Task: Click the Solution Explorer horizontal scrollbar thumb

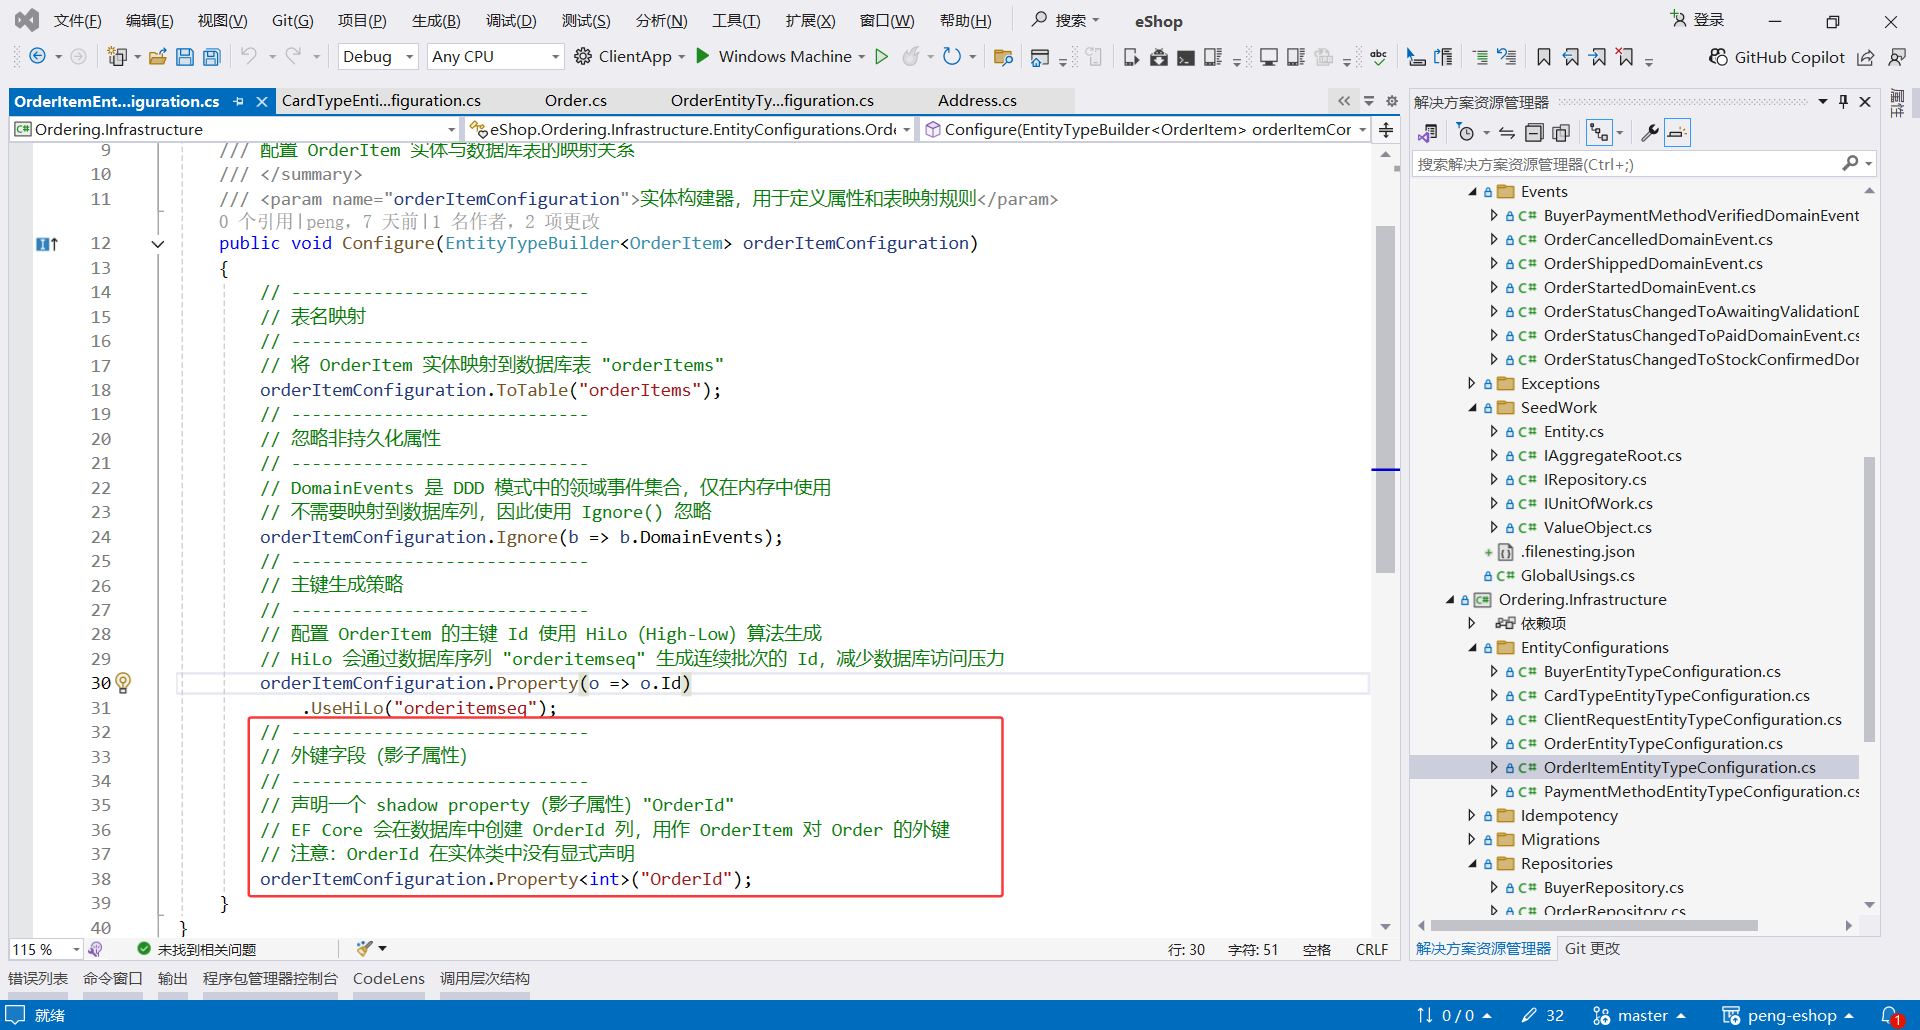Action: 1594,926
